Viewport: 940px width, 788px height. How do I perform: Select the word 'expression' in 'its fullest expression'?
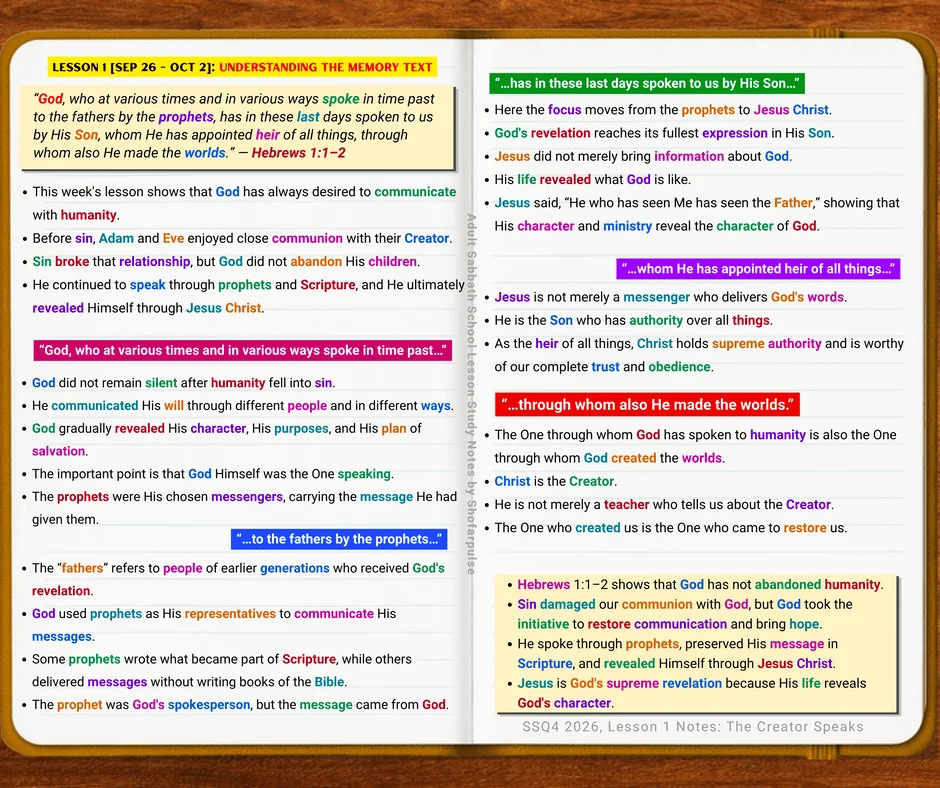735,133
